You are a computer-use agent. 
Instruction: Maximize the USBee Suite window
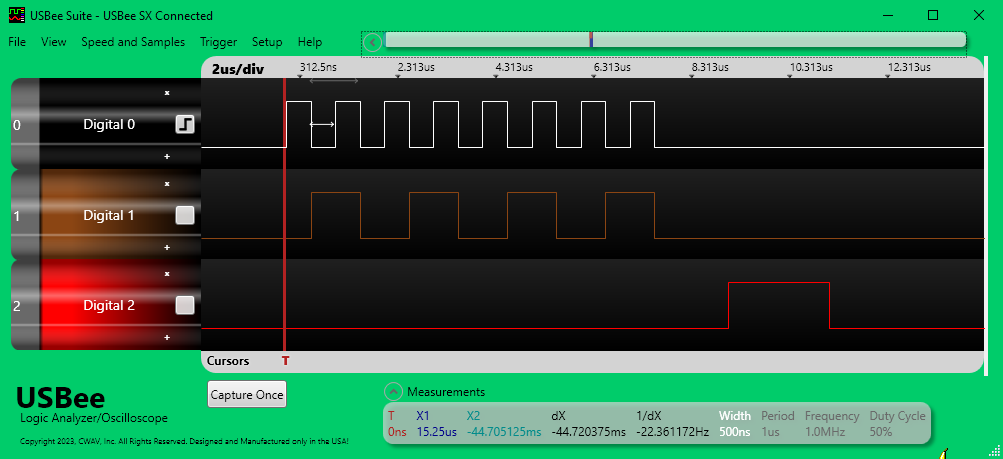tap(933, 15)
